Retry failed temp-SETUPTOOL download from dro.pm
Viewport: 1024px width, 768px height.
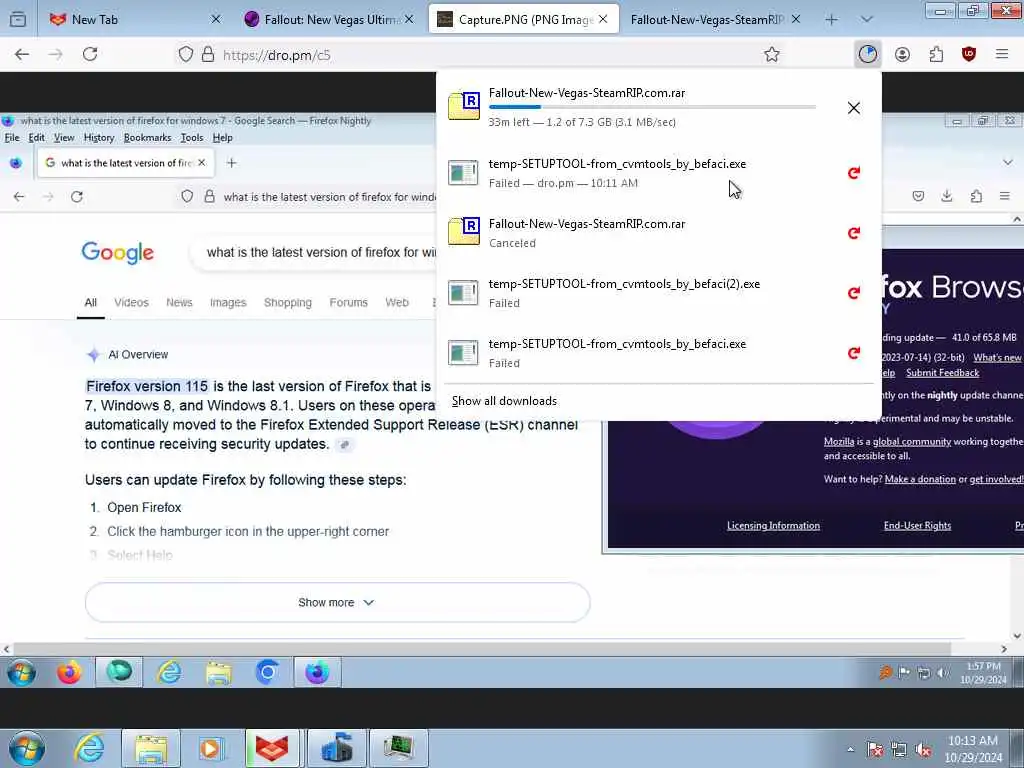point(853,172)
